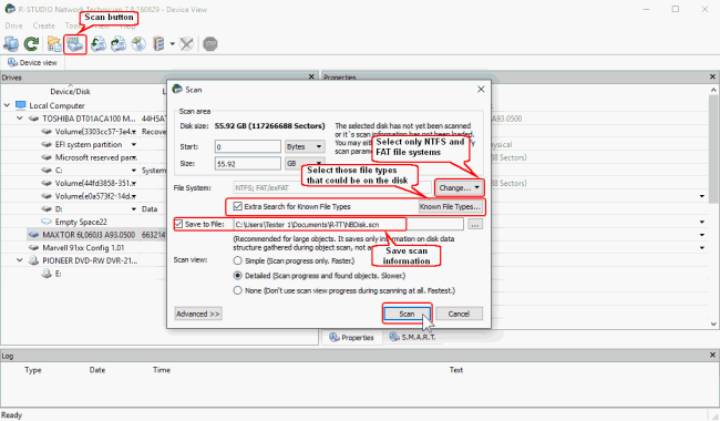The height and width of the screenshot is (421, 720).
Task: Select the MAXTOR 6L060J3 drive row
Action: coord(96,235)
